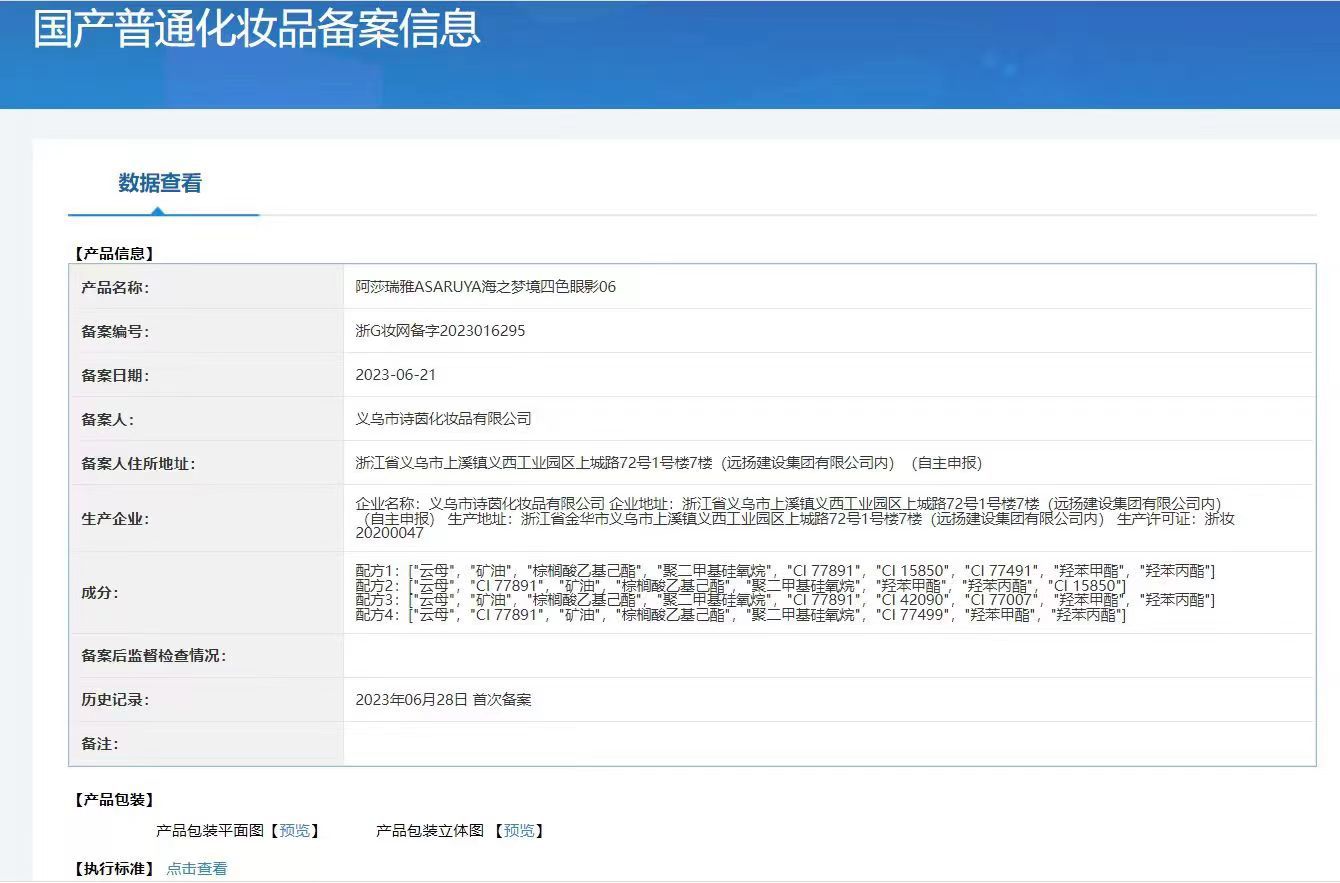Click the 产品名称 row label
1340x883 pixels.
(115, 288)
